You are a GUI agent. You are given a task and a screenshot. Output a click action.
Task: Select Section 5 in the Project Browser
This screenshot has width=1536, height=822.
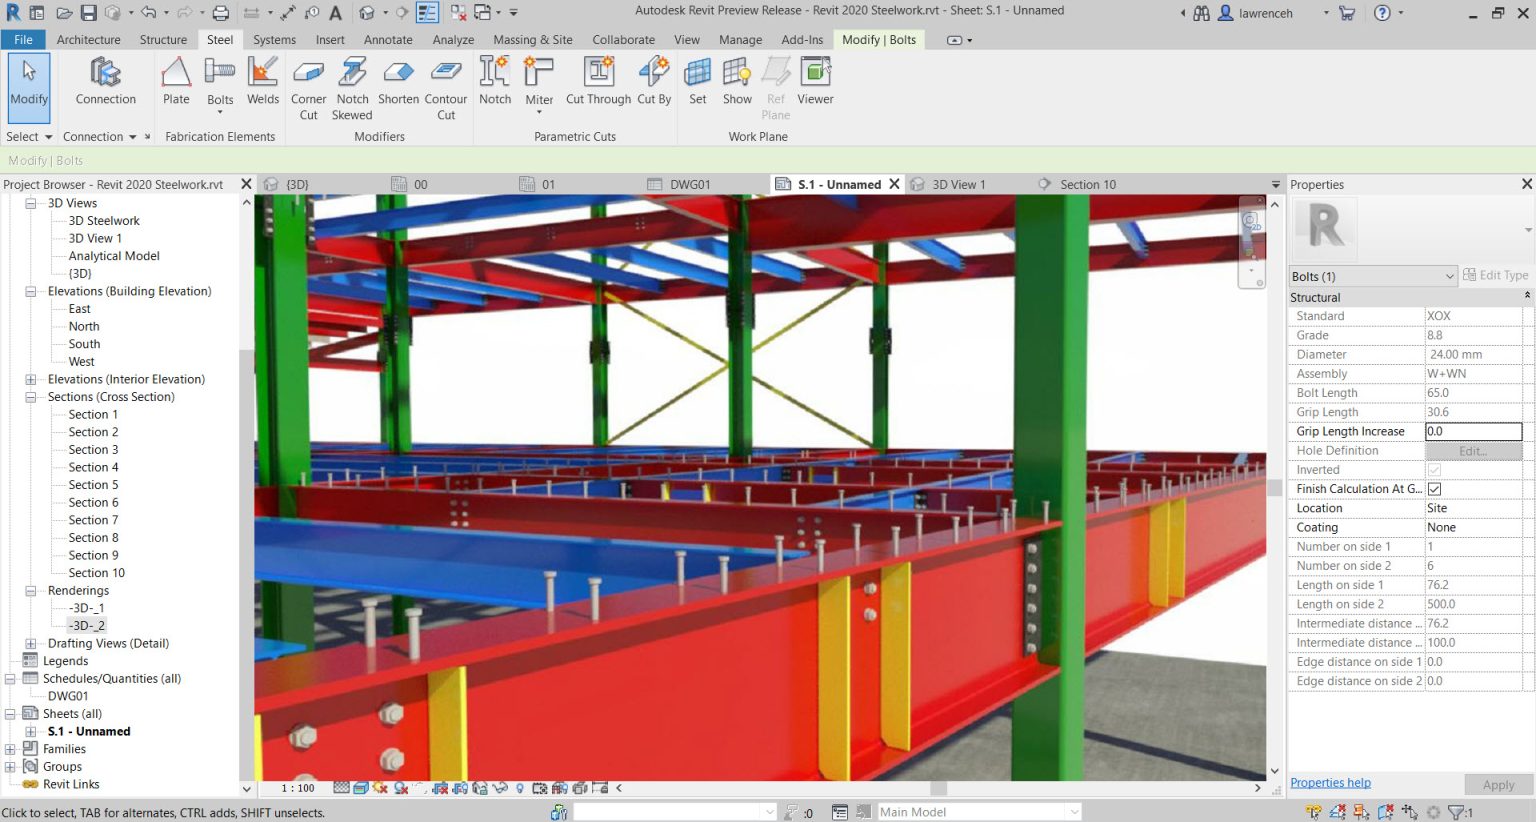[x=93, y=485]
